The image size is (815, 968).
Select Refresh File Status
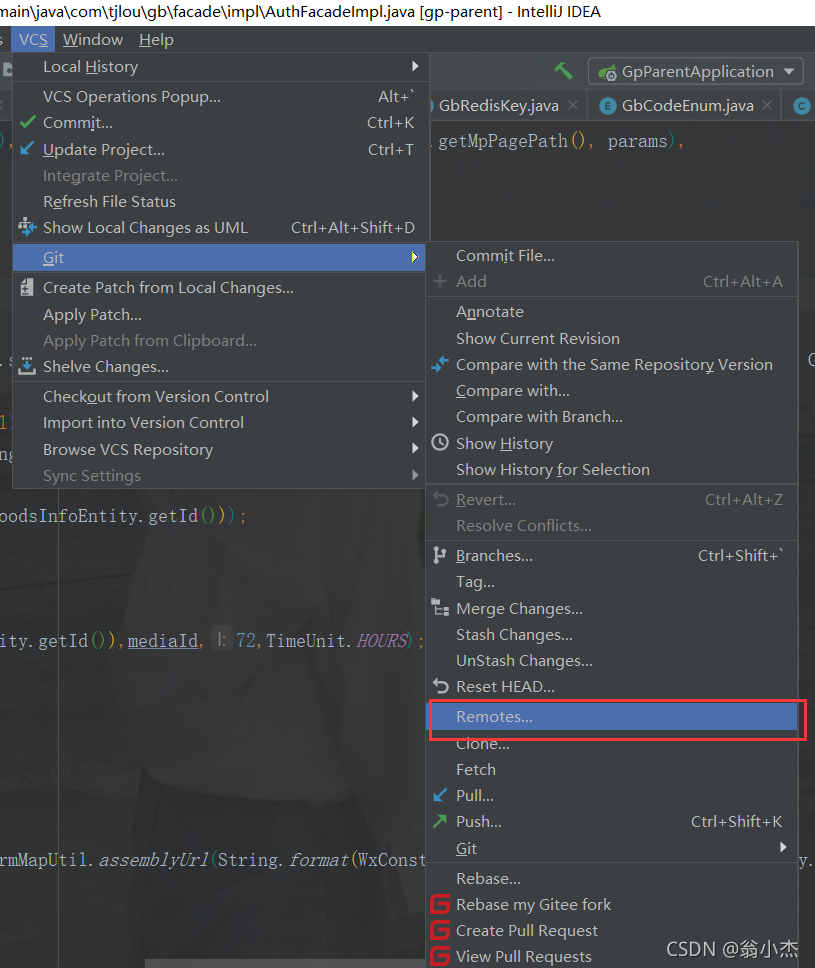pyautogui.click(x=221, y=201)
